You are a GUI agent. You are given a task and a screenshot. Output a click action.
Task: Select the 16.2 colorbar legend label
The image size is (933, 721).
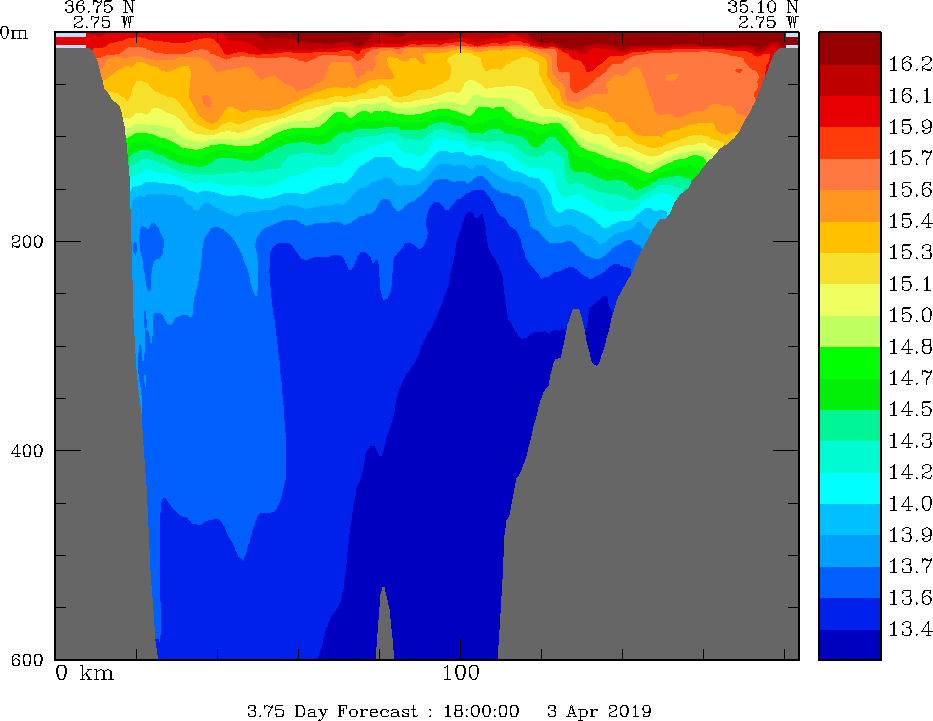tap(910, 64)
